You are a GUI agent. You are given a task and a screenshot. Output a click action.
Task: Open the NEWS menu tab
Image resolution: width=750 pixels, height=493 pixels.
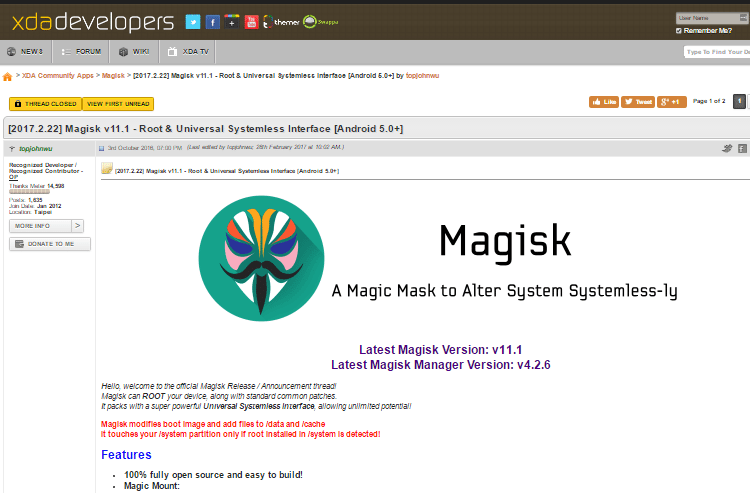[x=25, y=52]
